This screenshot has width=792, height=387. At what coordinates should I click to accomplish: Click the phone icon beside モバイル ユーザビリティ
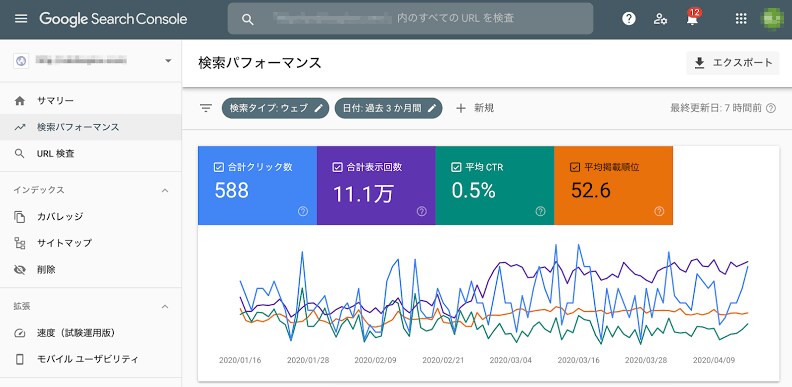click(x=20, y=359)
